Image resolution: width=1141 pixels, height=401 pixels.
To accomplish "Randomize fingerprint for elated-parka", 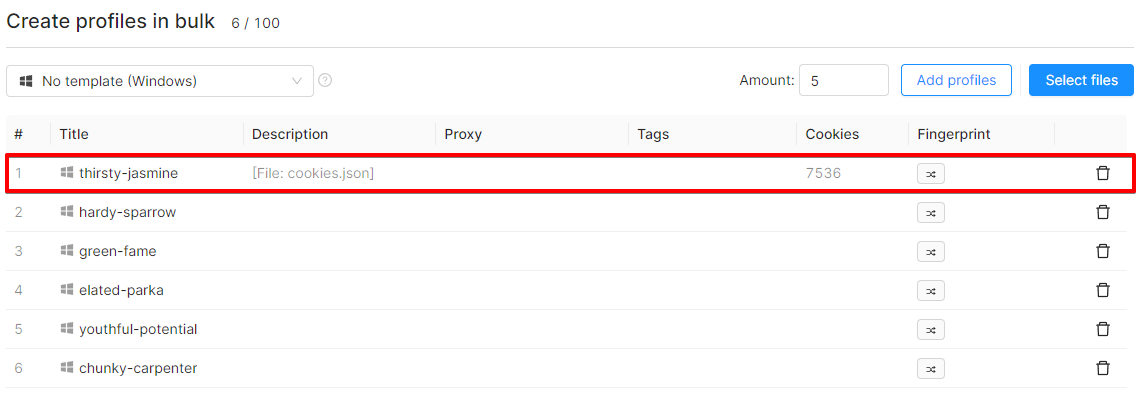I will click(x=931, y=290).
